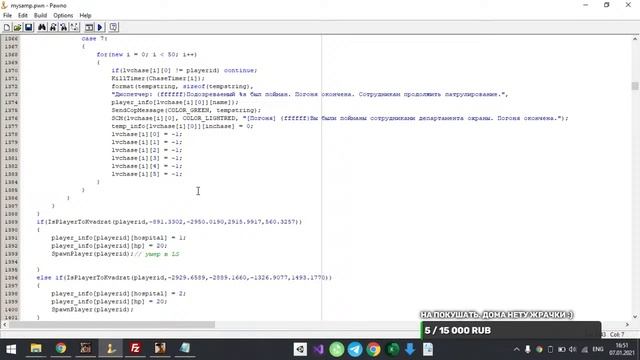Click the blue download arrow taskbar icon
Image resolution: width=640 pixels, height=360 pixels.
[410, 349]
